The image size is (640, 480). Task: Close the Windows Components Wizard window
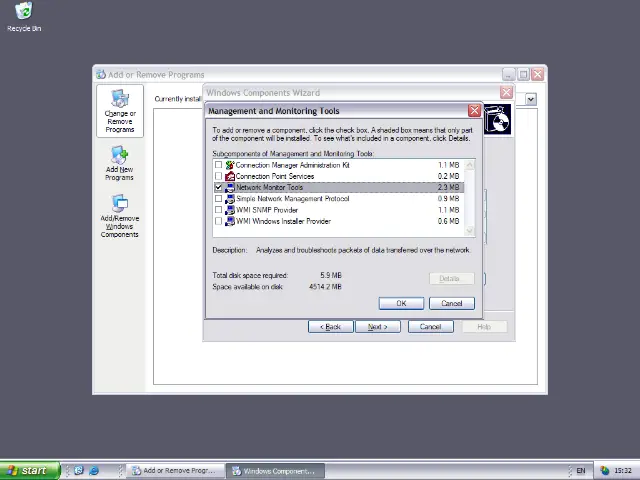(x=506, y=93)
